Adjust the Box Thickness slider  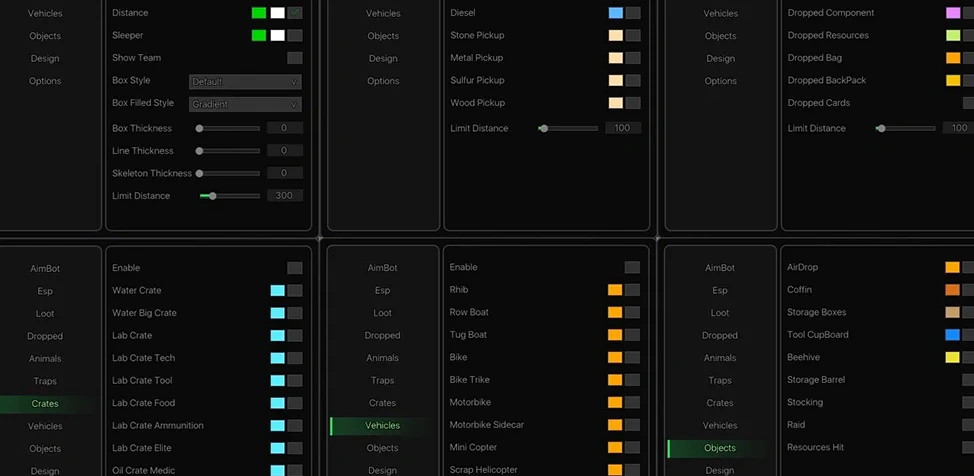[229, 129]
